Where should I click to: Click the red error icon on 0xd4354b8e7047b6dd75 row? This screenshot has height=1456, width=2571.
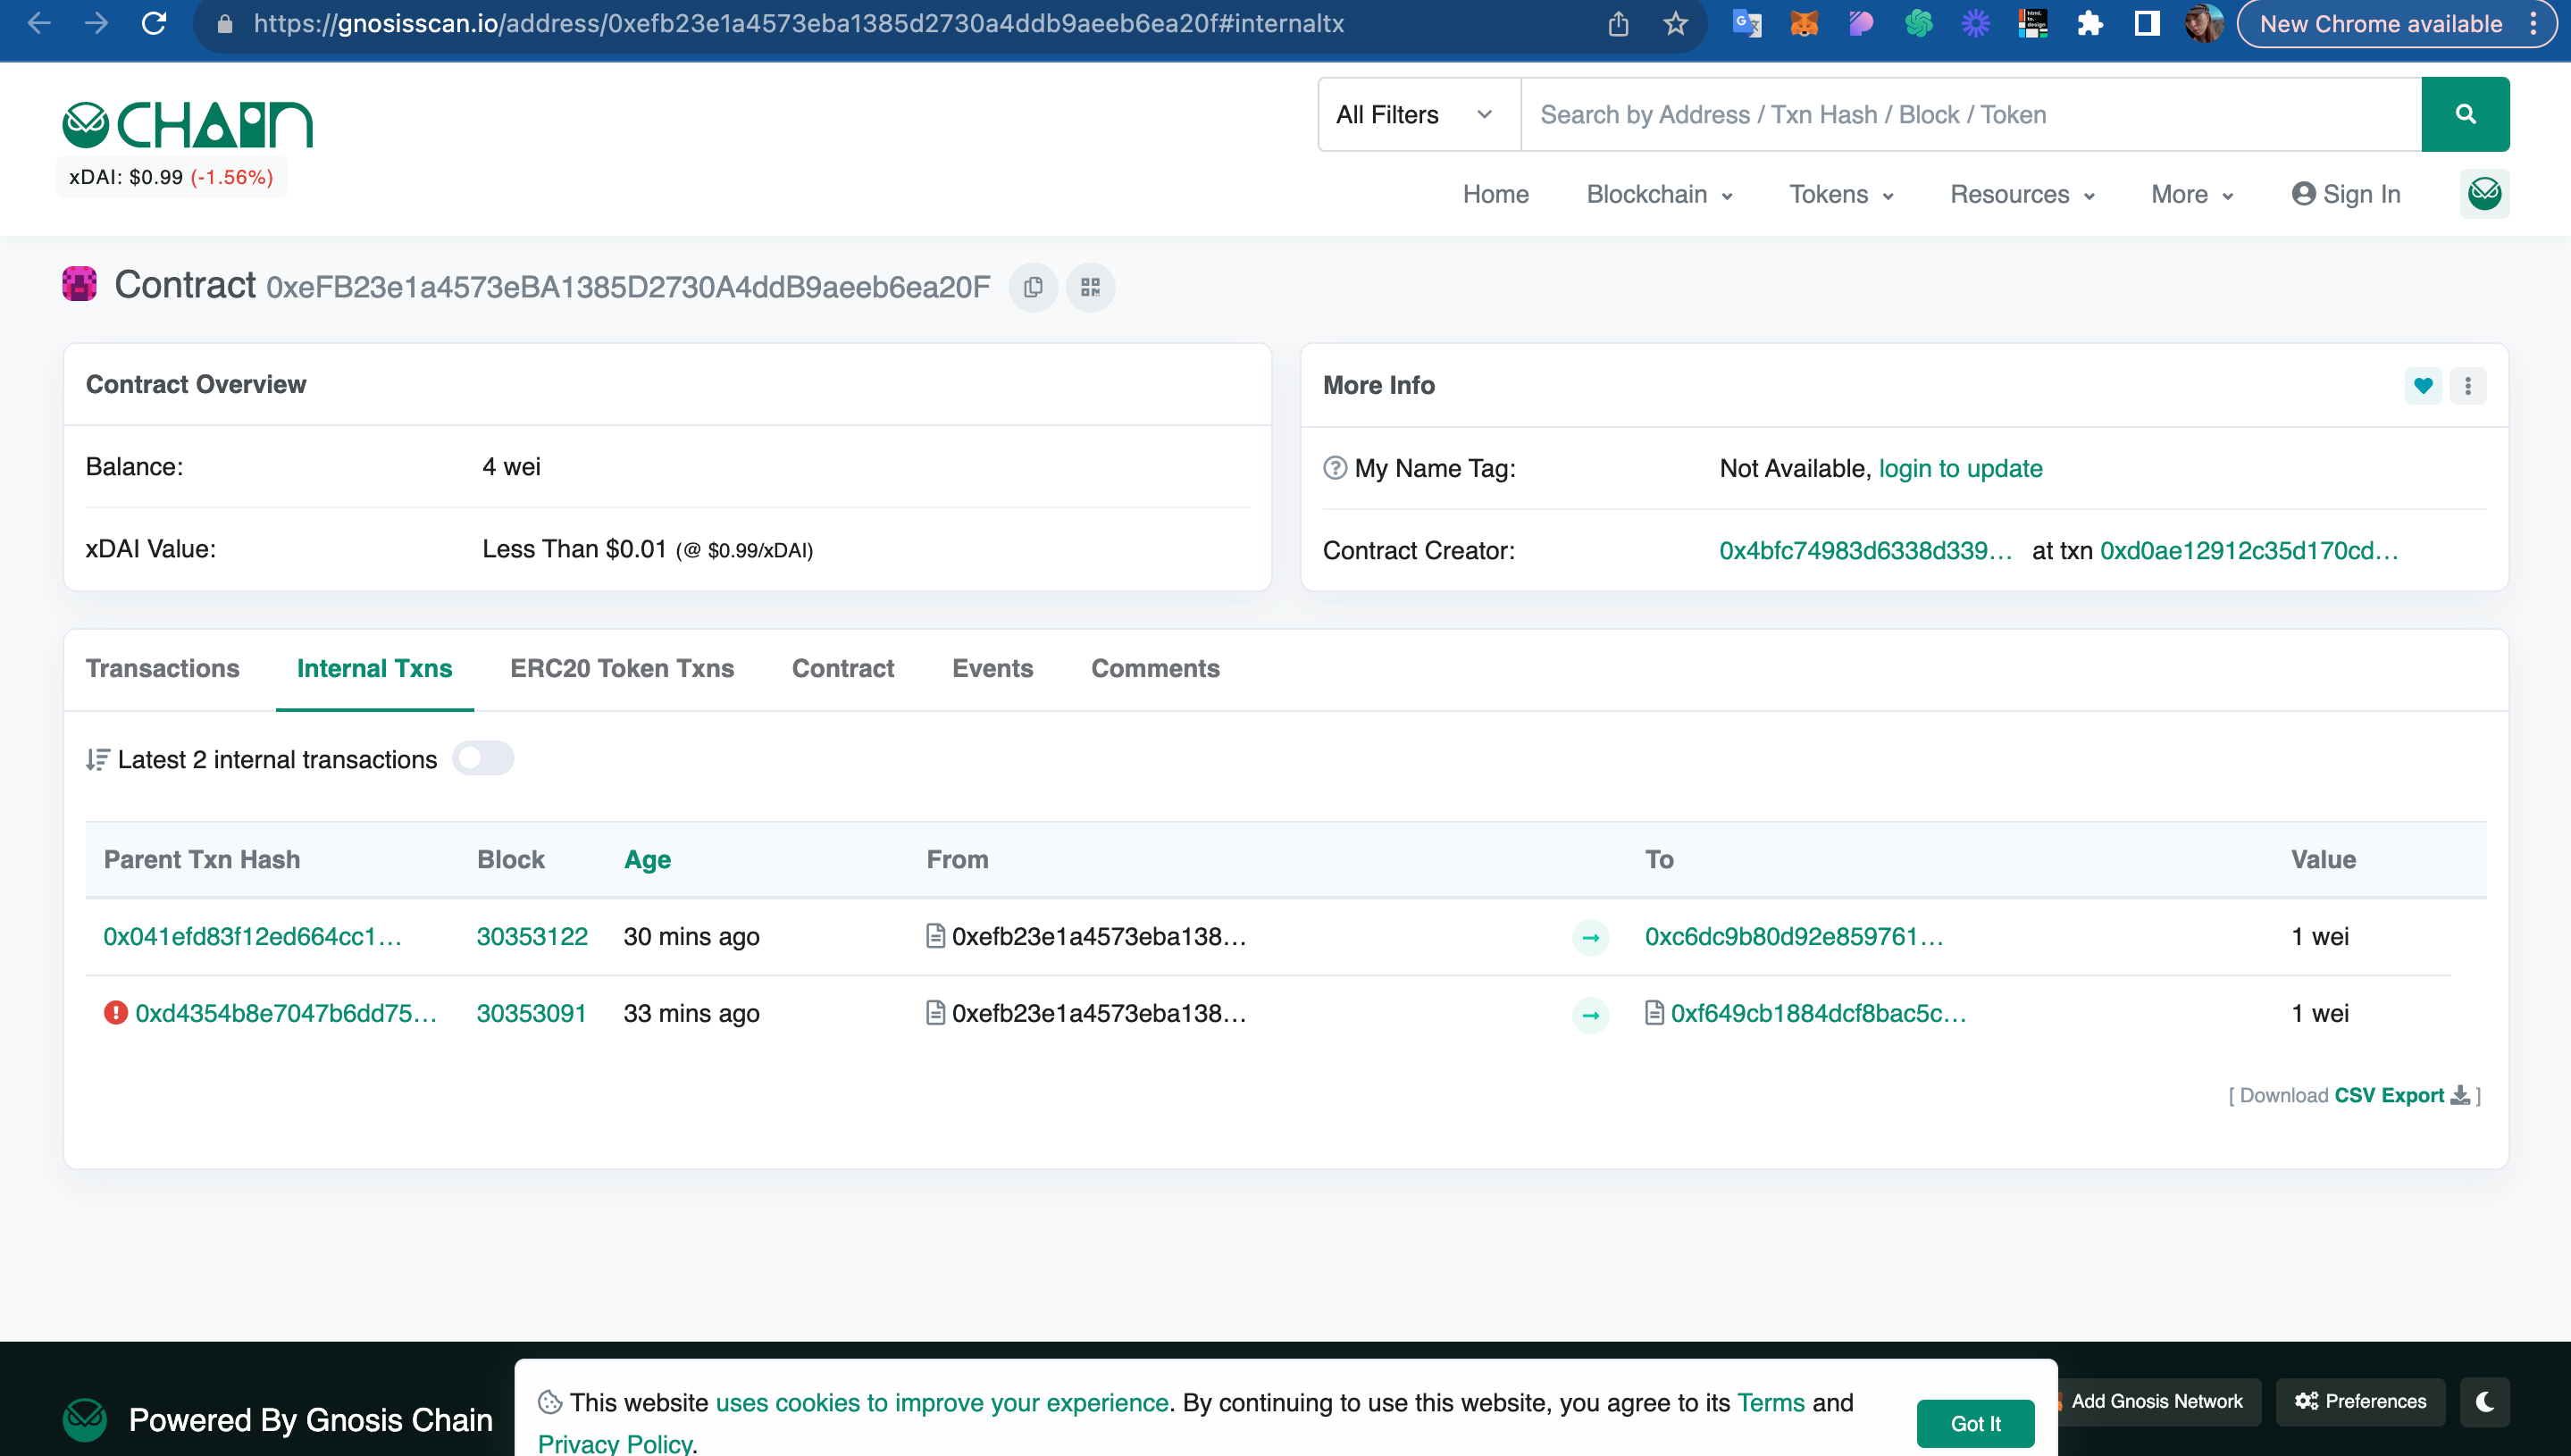tap(116, 1013)
